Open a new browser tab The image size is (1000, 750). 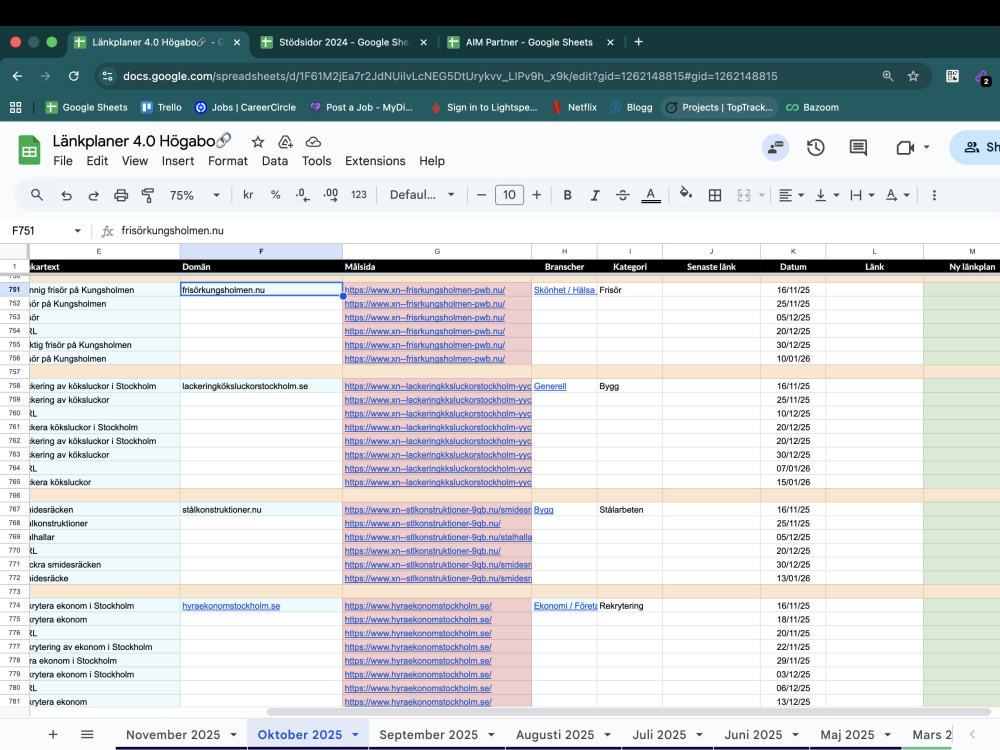638,42
